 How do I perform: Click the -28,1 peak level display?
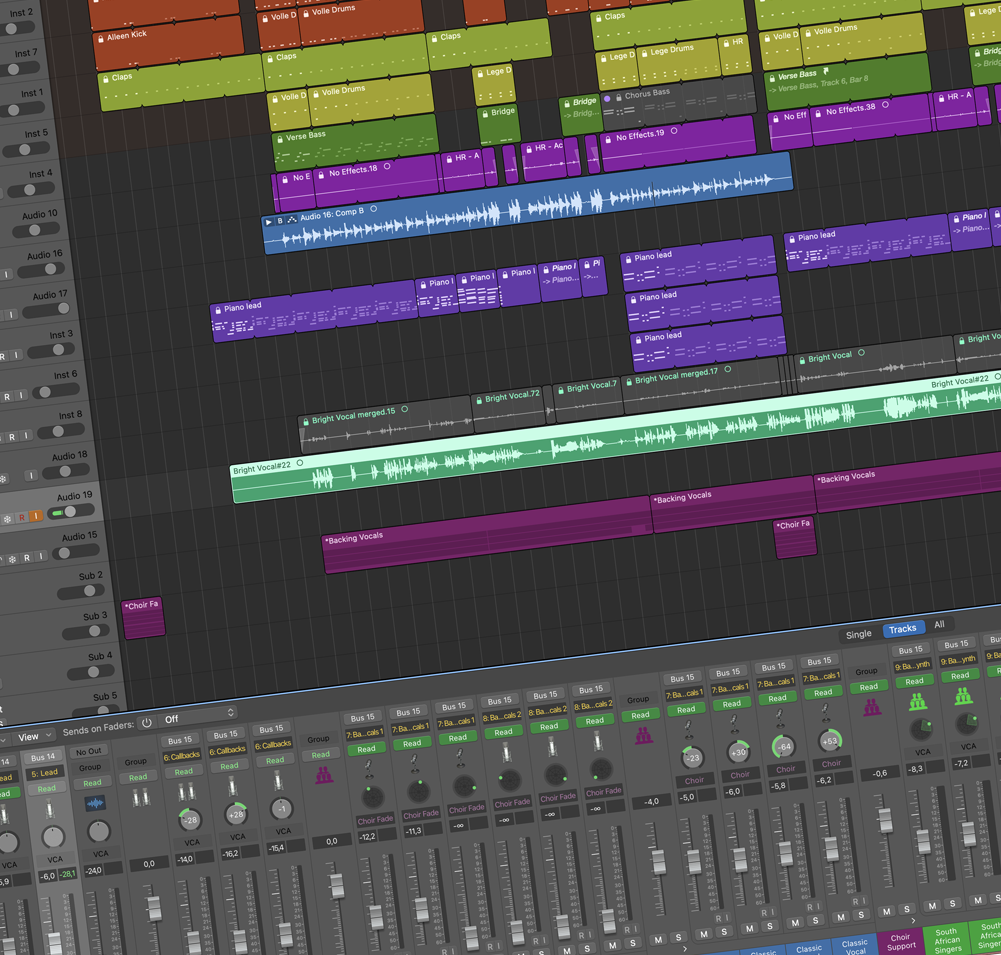(68, 873)
